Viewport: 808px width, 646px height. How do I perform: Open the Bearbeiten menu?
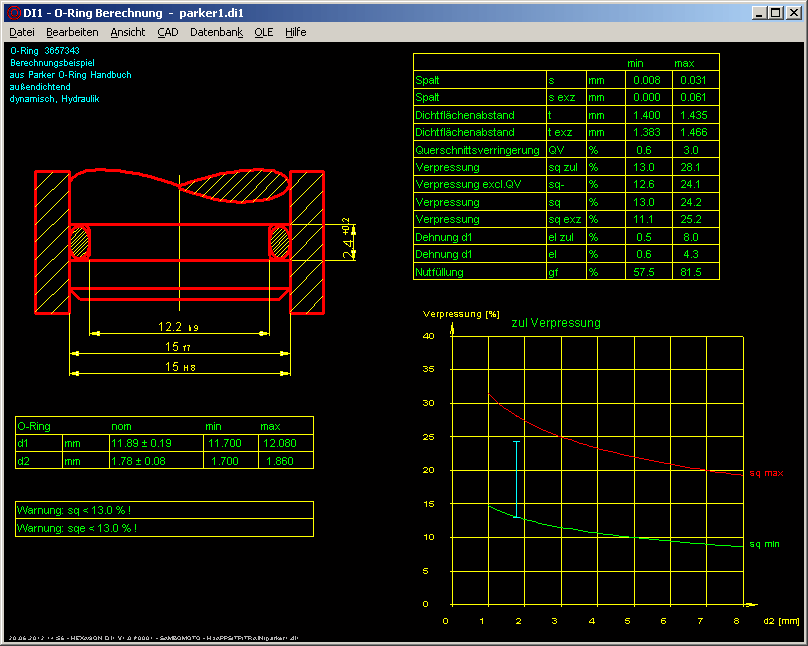72,32
